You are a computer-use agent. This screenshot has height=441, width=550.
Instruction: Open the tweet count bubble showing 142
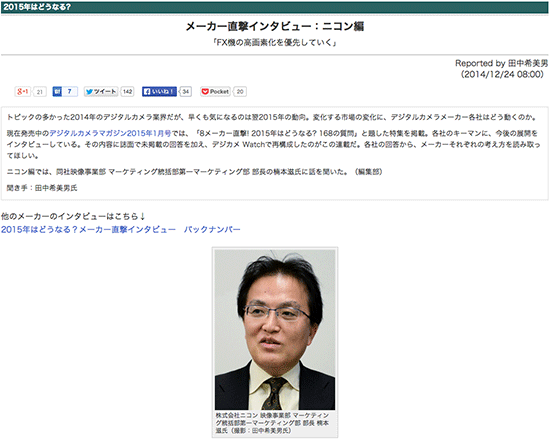point(127,92)
